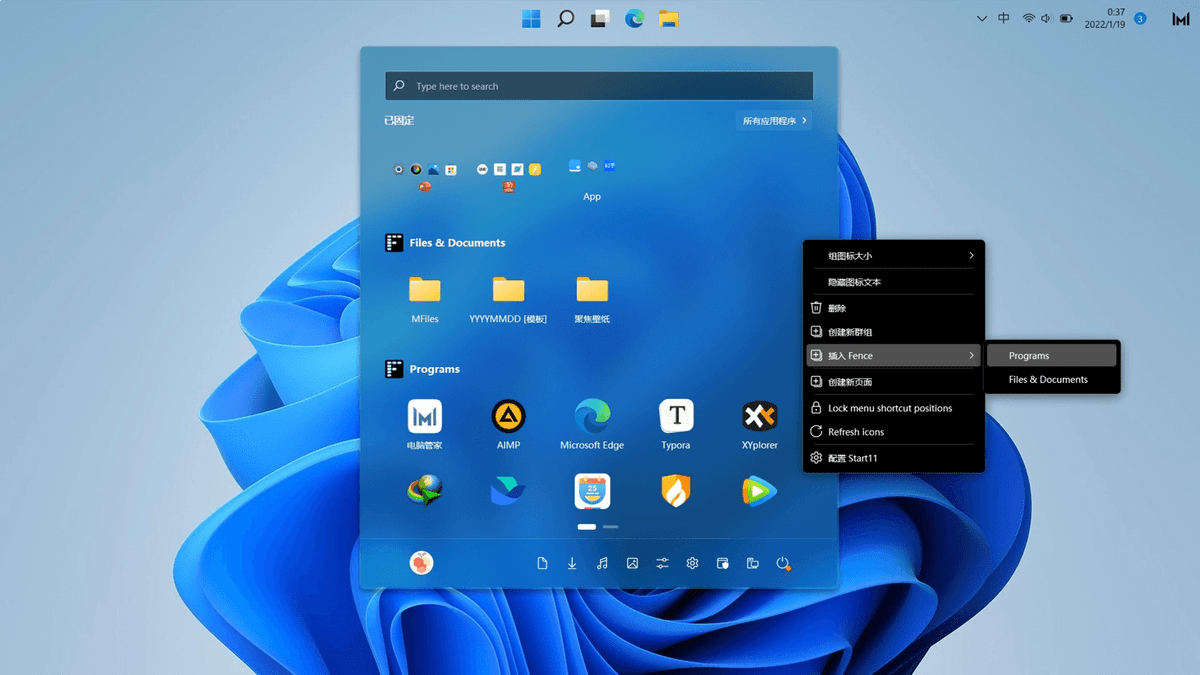This screenshot has width=1200, height=675.
Task: Open notifications badge showing 3
Action: 1141,19
